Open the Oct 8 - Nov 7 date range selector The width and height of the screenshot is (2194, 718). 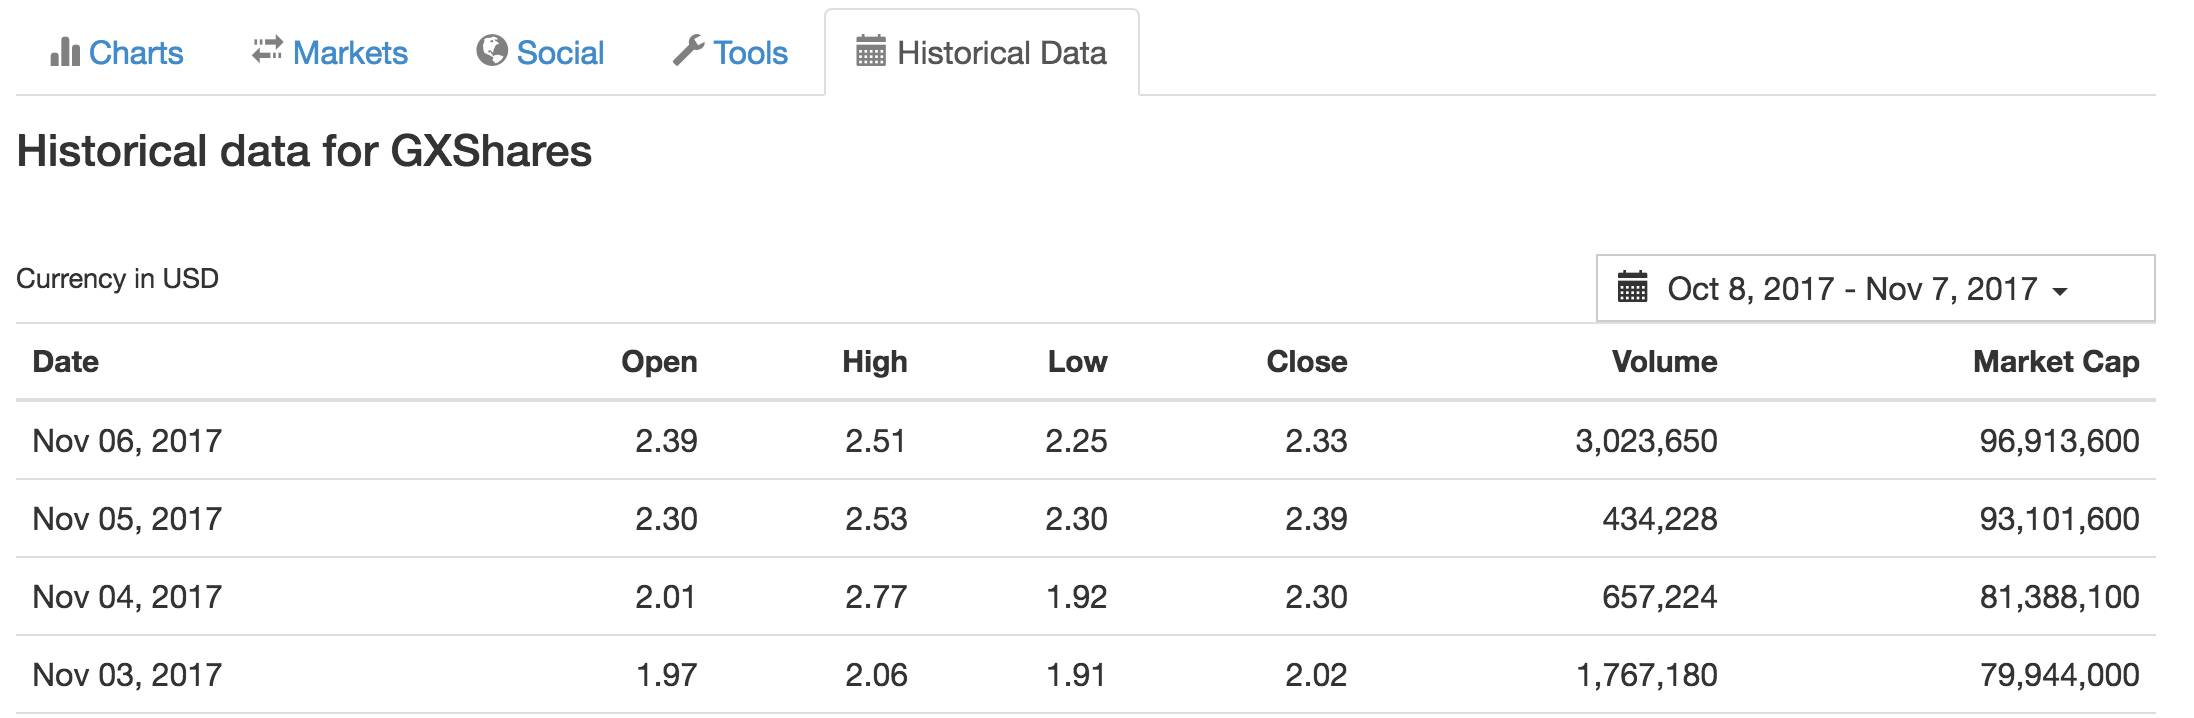(1851, 289)
